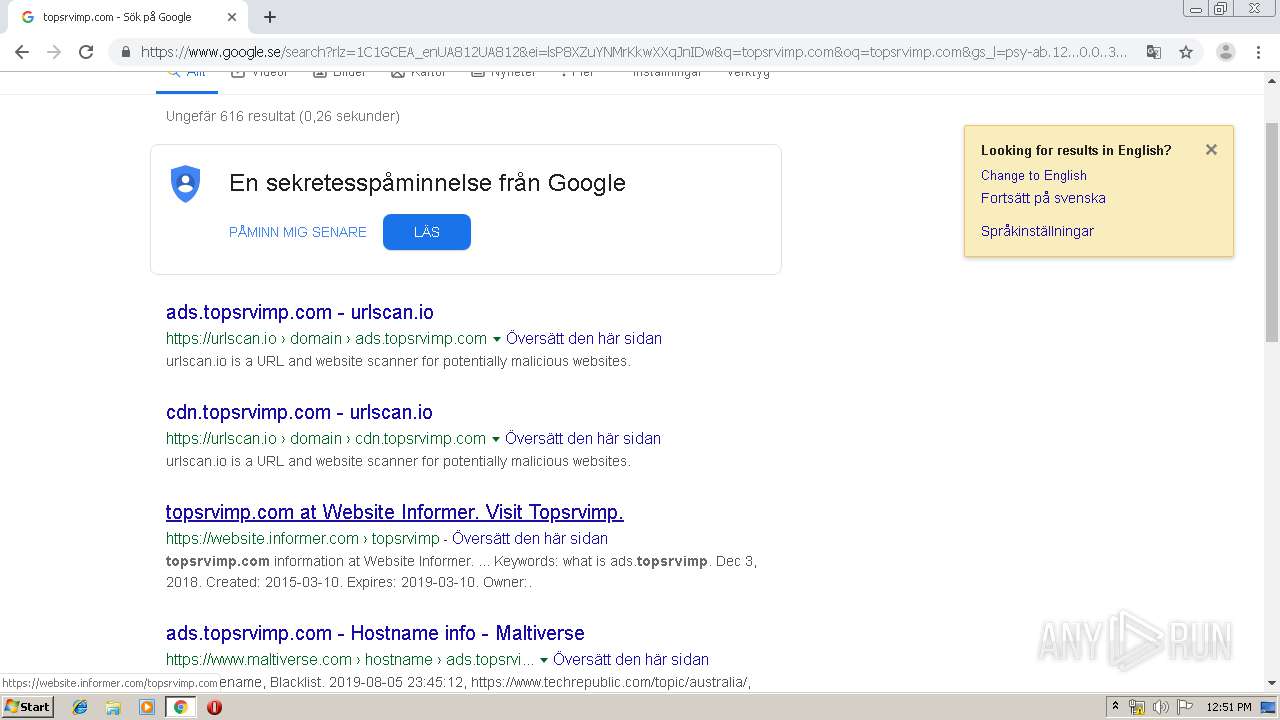Click the address bar URL field

pos(634,52)
